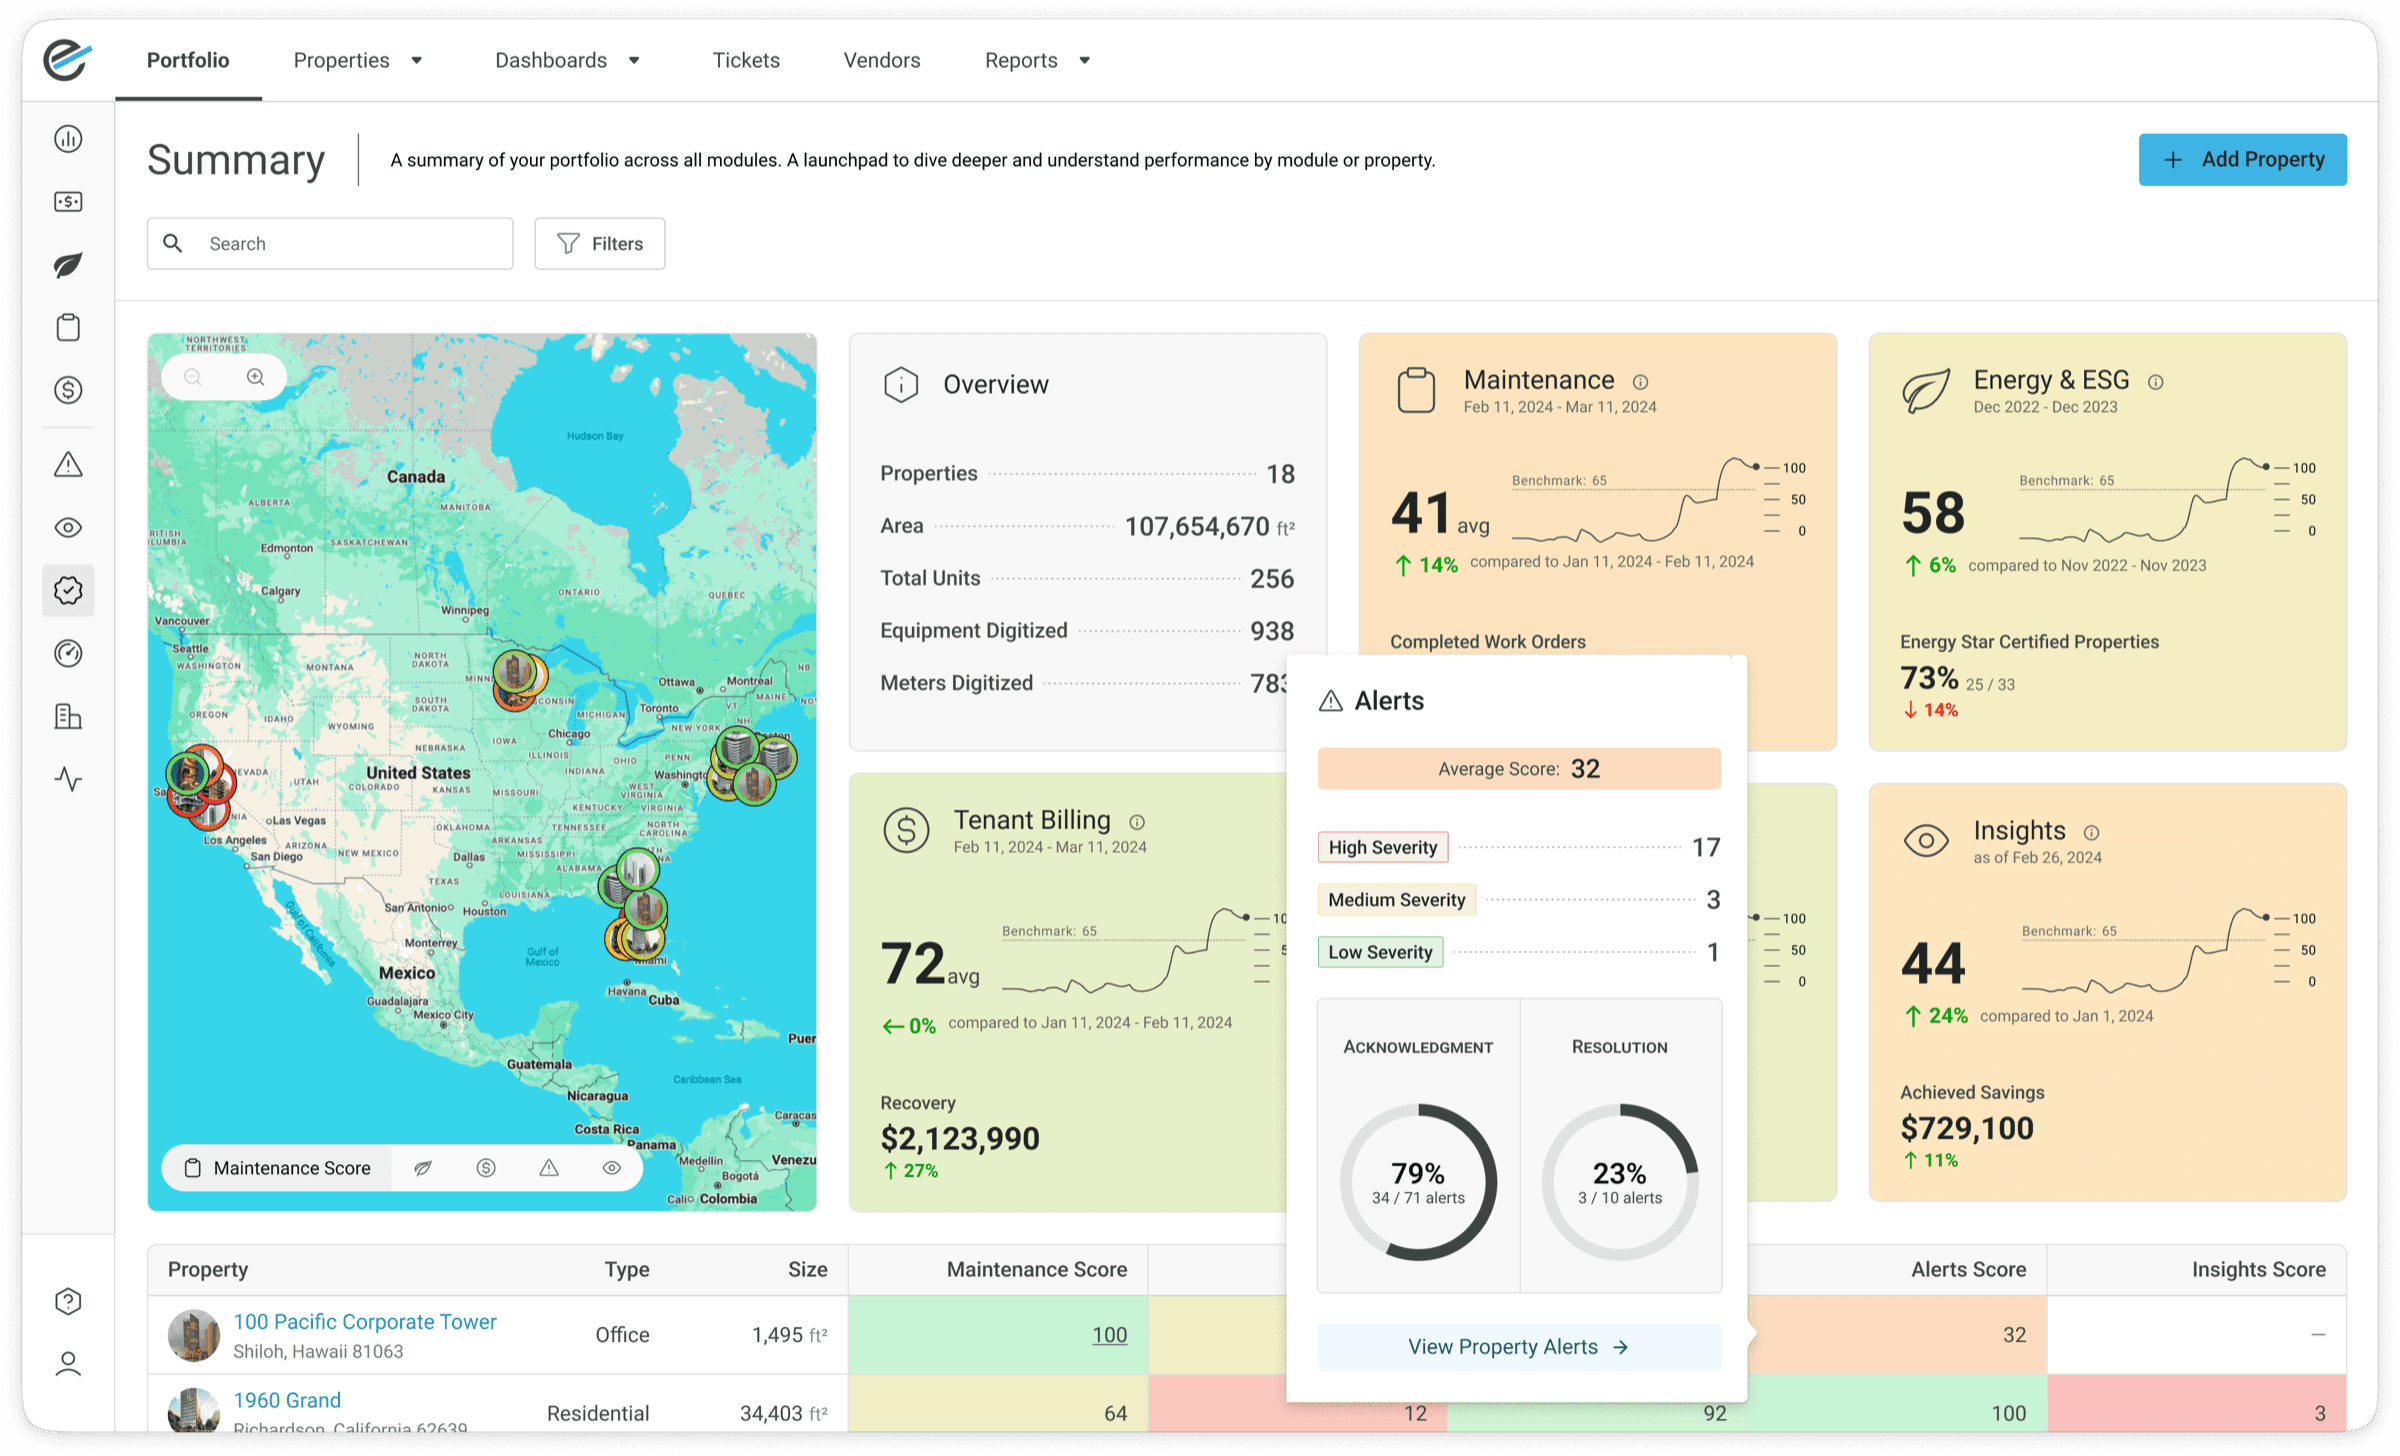Open the dollar bill billing sidebar icon

click(68, 202)
